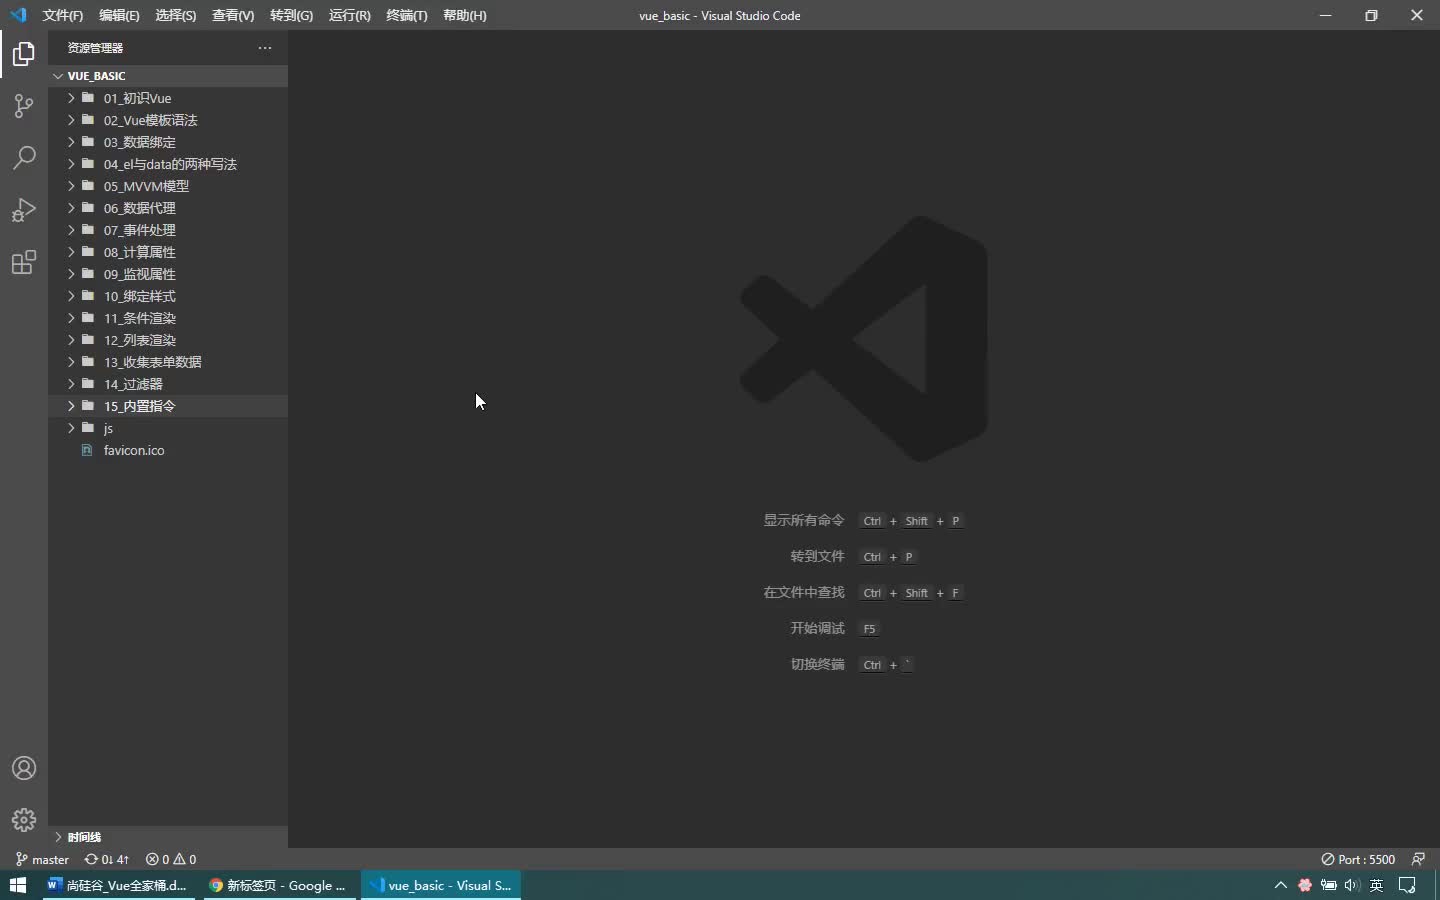Click the vue_basic VS Code taskbar item
This screenshot has height=900, width=1440.
coord(441,885)
